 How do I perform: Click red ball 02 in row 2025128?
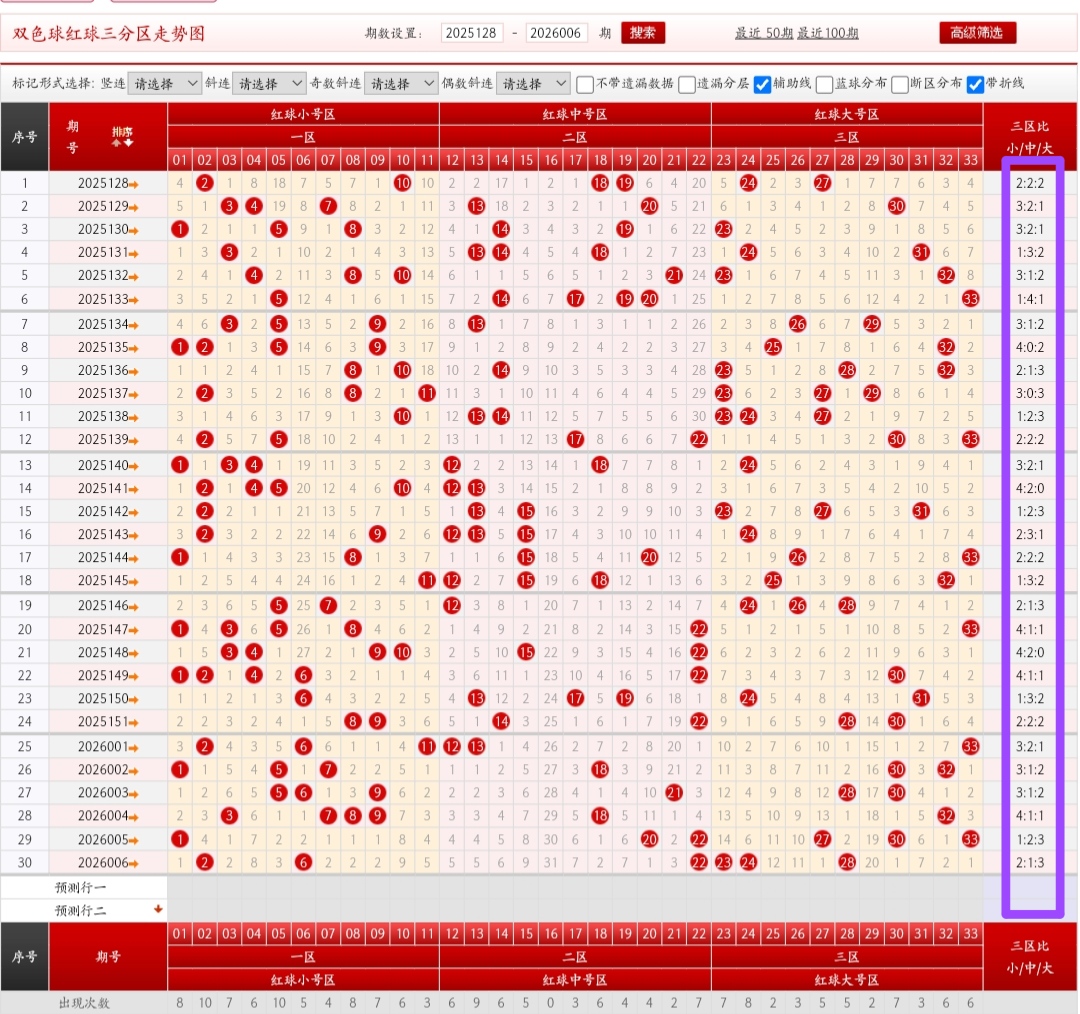point(205,183)
